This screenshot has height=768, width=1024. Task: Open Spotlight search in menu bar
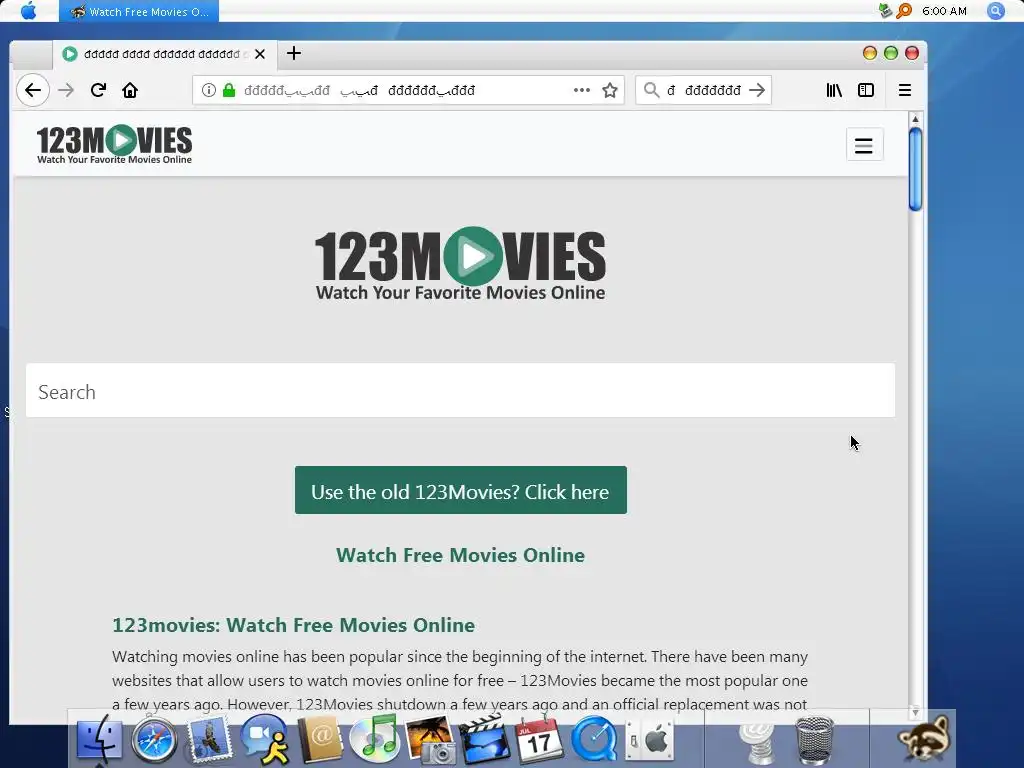click(x=995, y=10)
